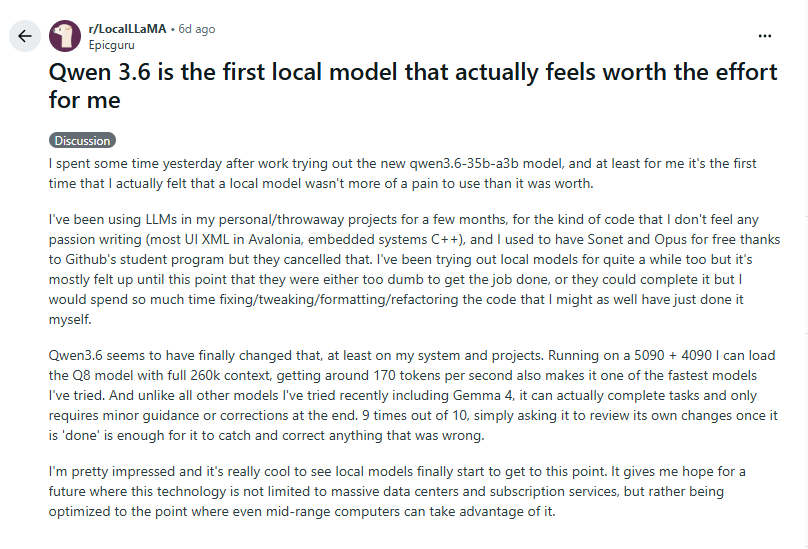Go back using the left arrow button

[x=25, y=36]
